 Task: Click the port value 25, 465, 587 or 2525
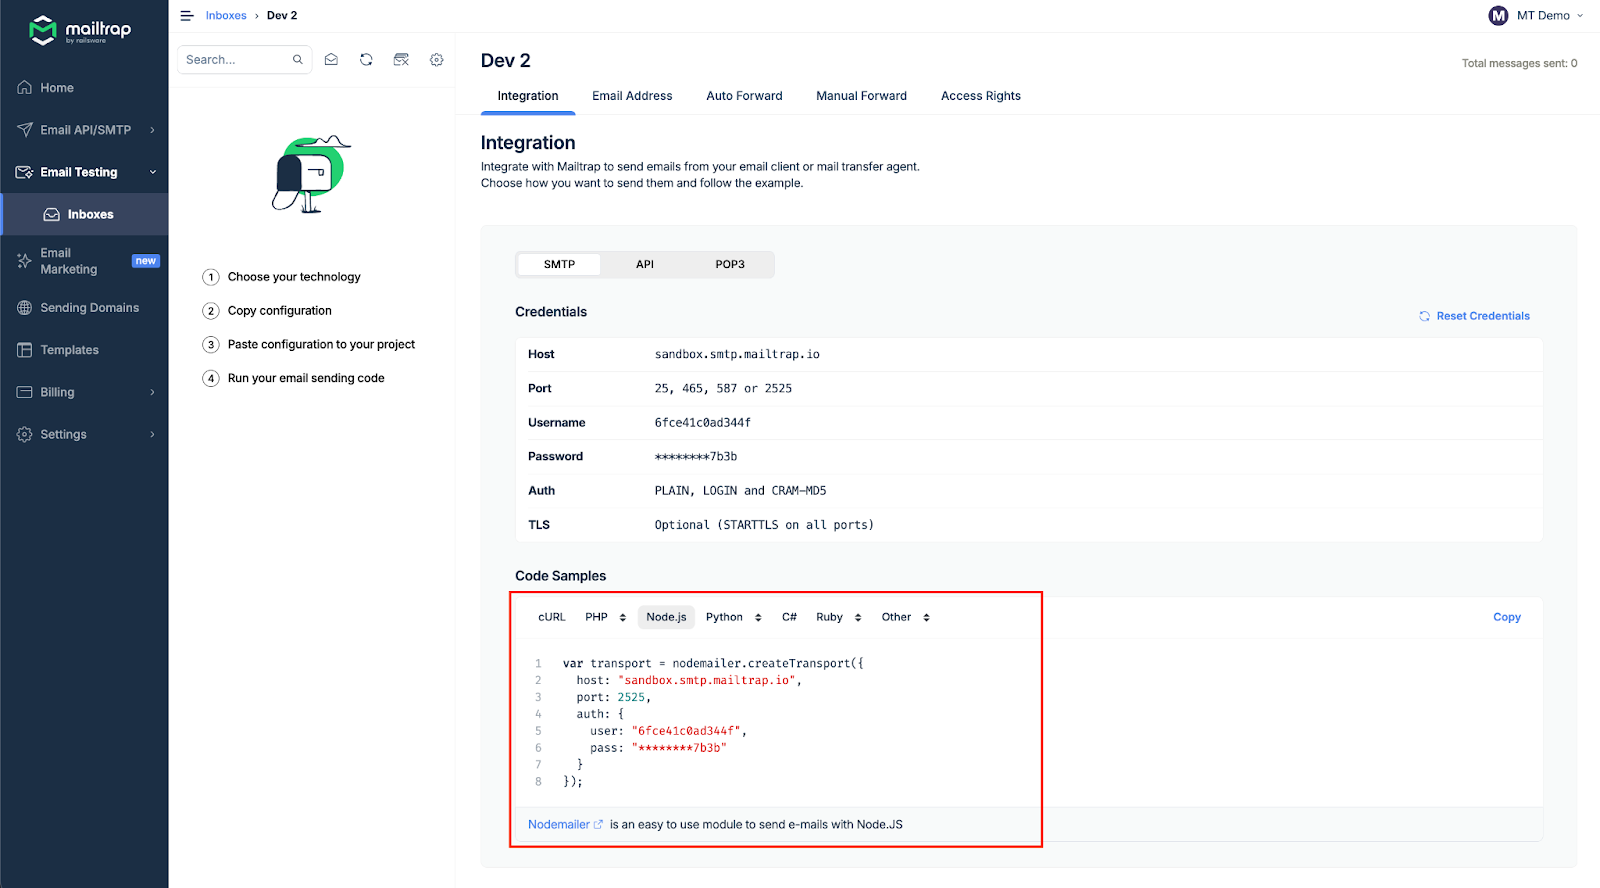[x=723, y=388]
